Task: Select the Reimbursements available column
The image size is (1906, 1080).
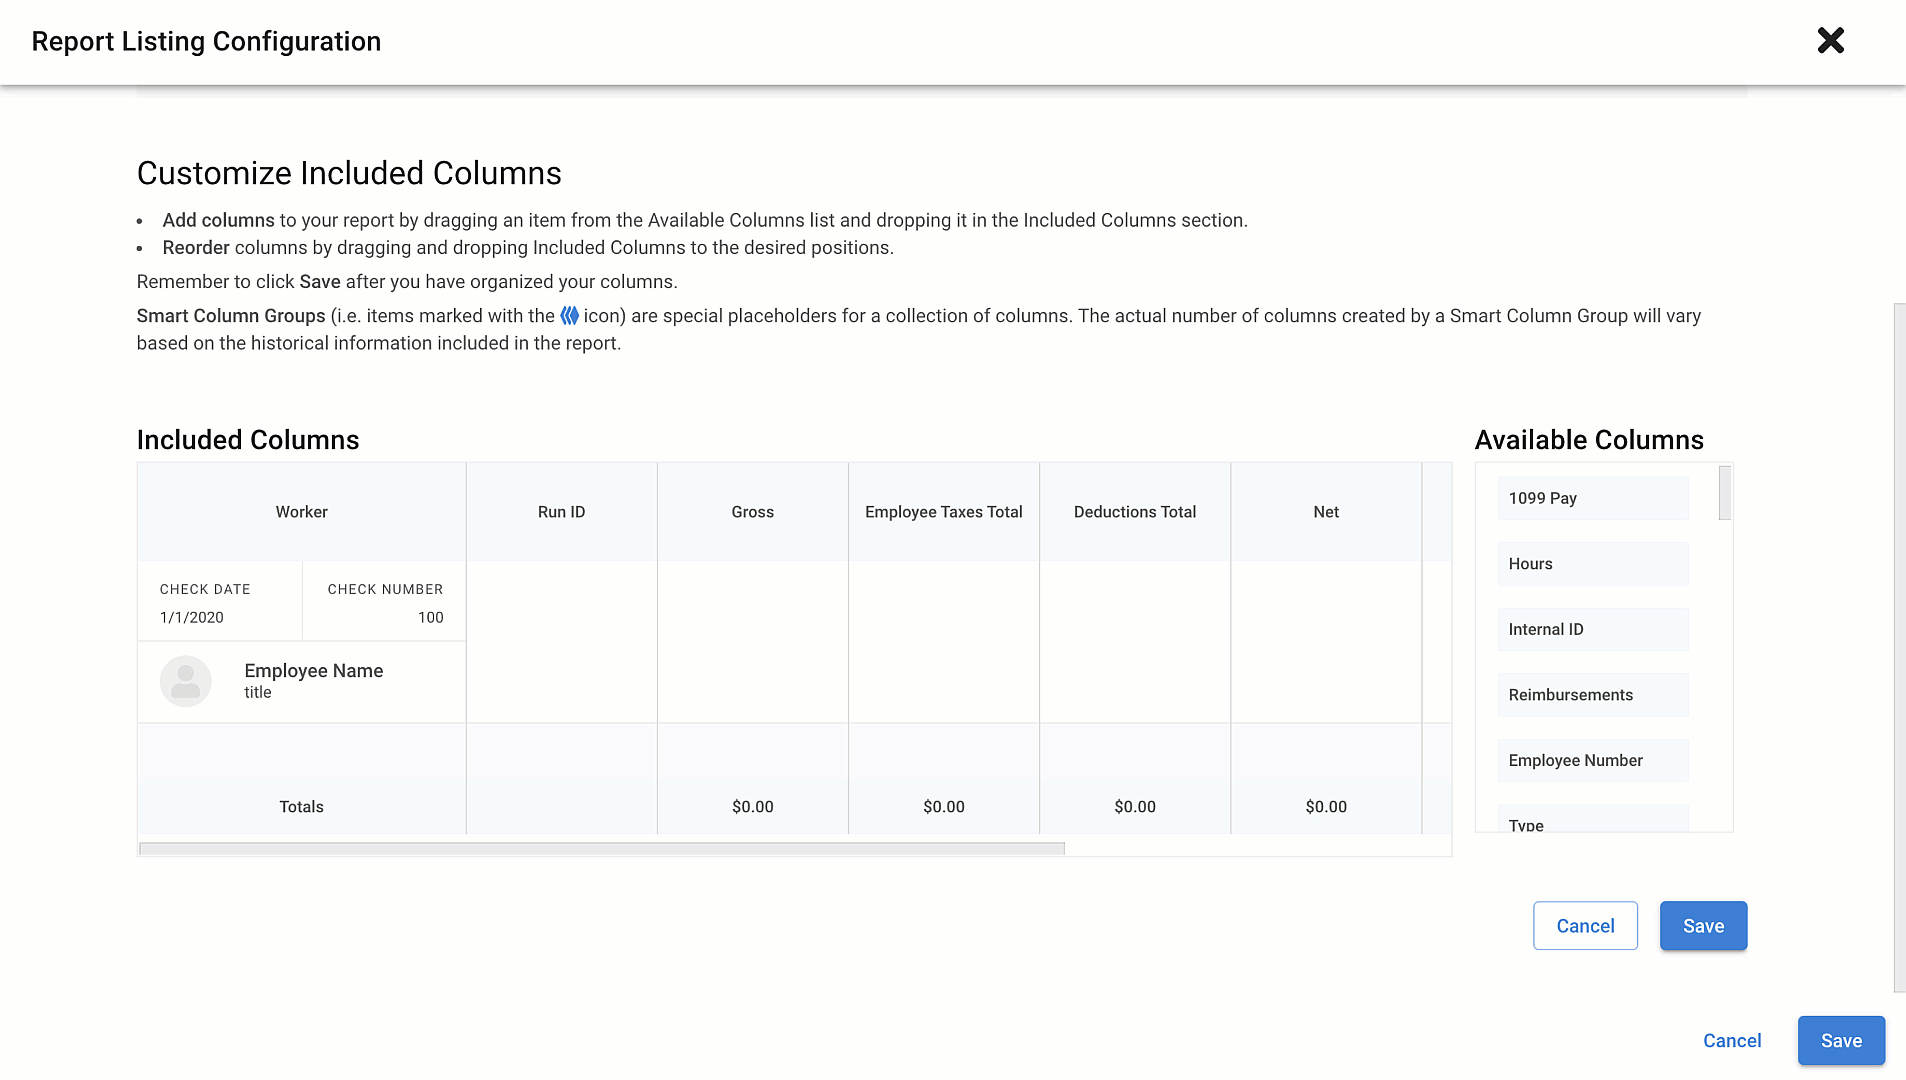Action: point(1591,694)
